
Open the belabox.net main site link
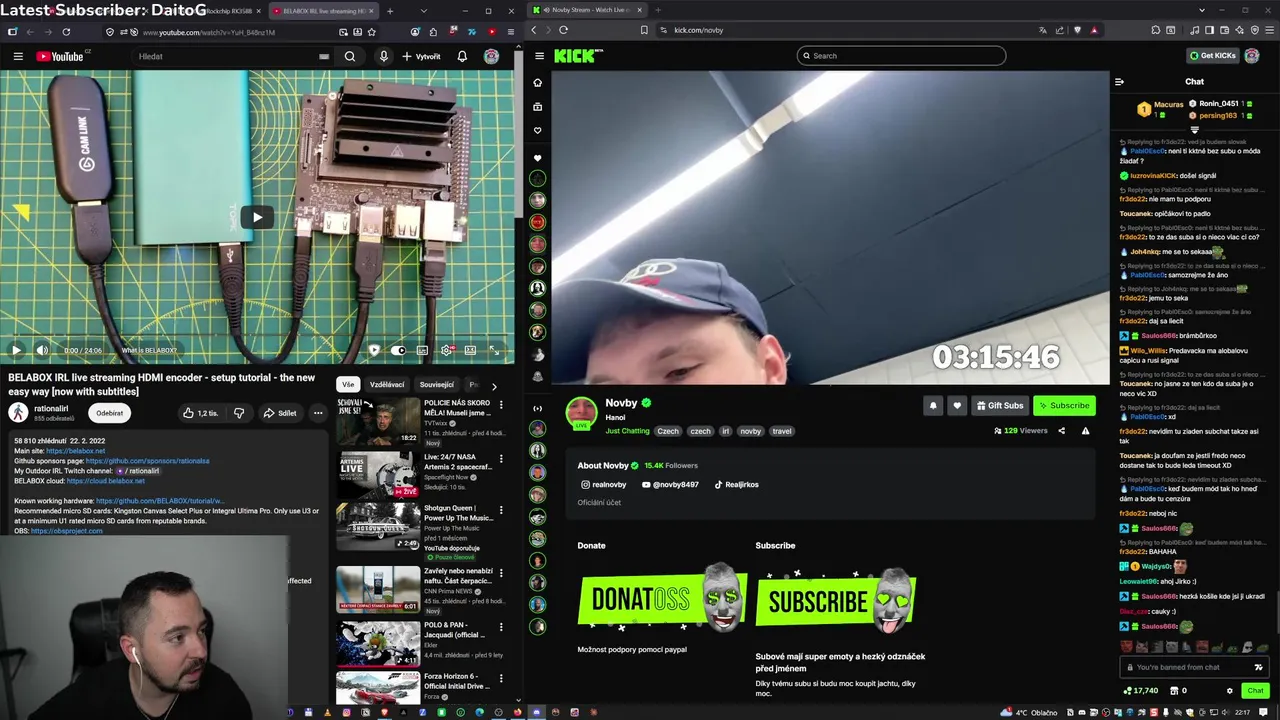click(x=75, y=451)
